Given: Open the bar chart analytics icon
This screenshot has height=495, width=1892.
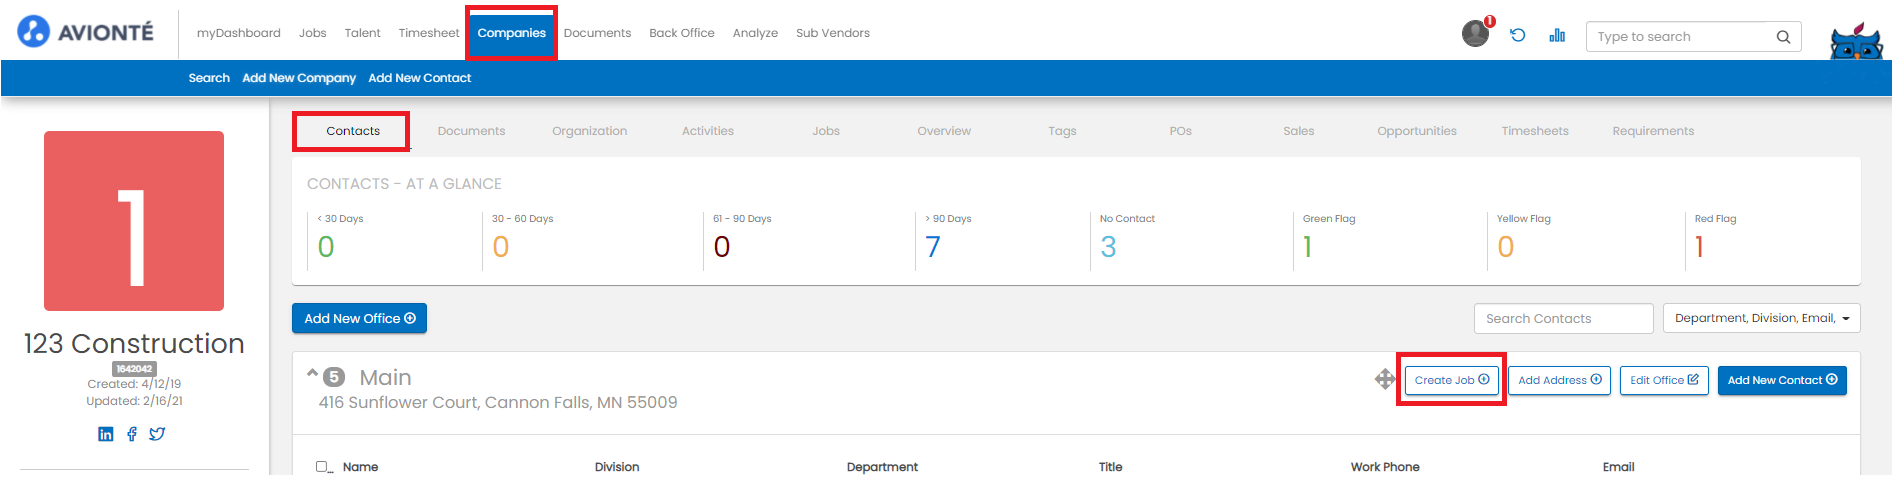Looking at the screenshot, I should [1557, 35].
